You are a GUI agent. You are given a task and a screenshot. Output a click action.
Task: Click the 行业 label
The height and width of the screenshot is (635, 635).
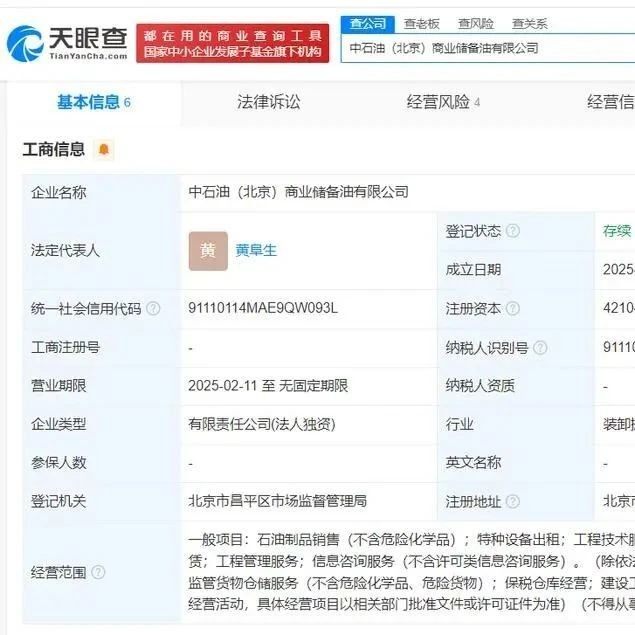click(459, 424)
